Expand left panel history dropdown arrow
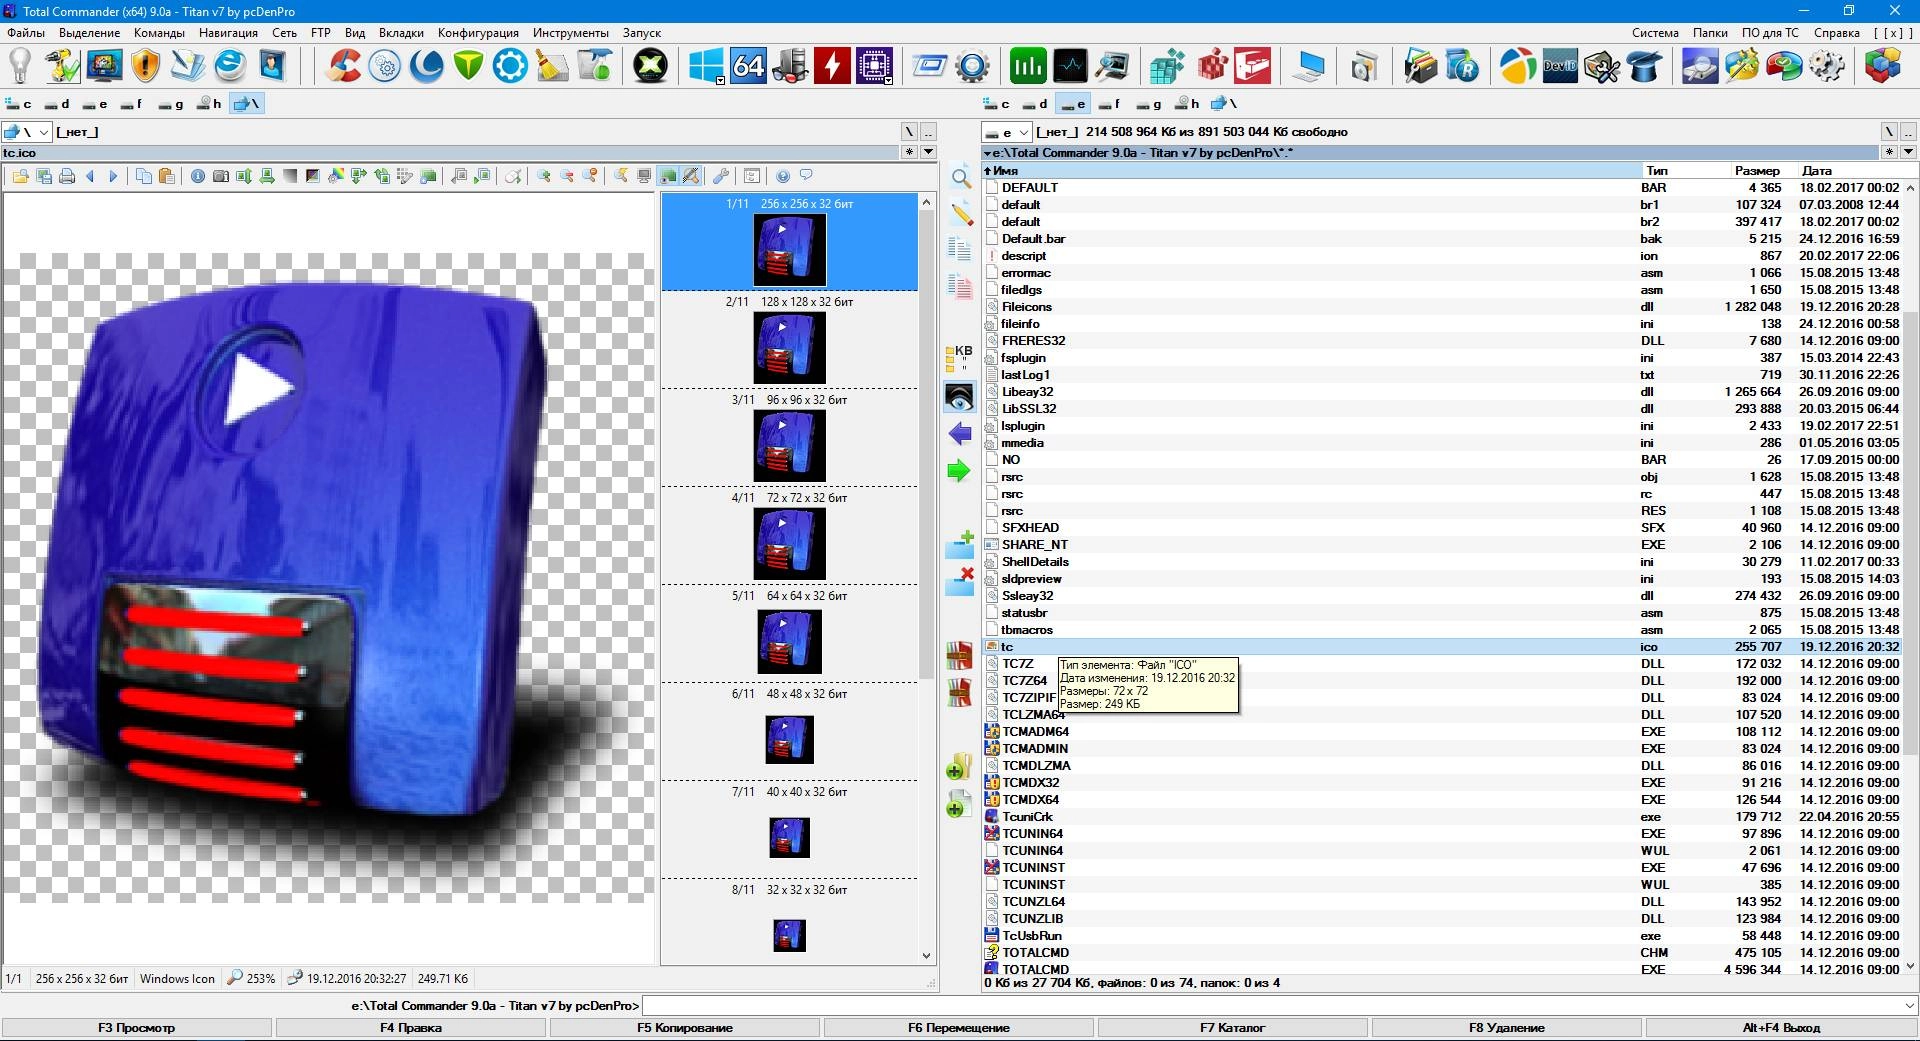 point(928,152)
